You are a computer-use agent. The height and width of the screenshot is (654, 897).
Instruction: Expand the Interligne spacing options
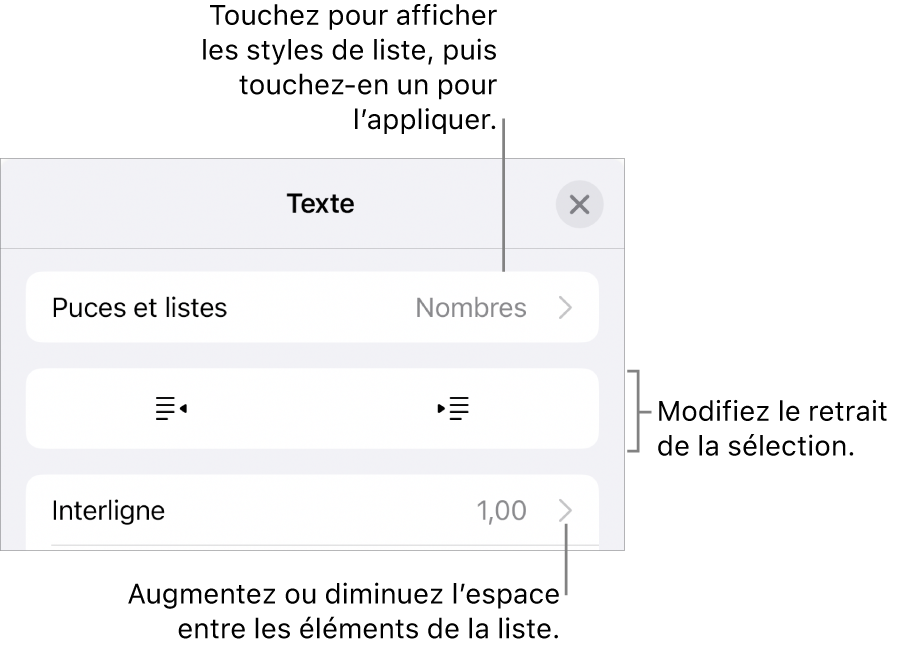(x=566, y=510)
